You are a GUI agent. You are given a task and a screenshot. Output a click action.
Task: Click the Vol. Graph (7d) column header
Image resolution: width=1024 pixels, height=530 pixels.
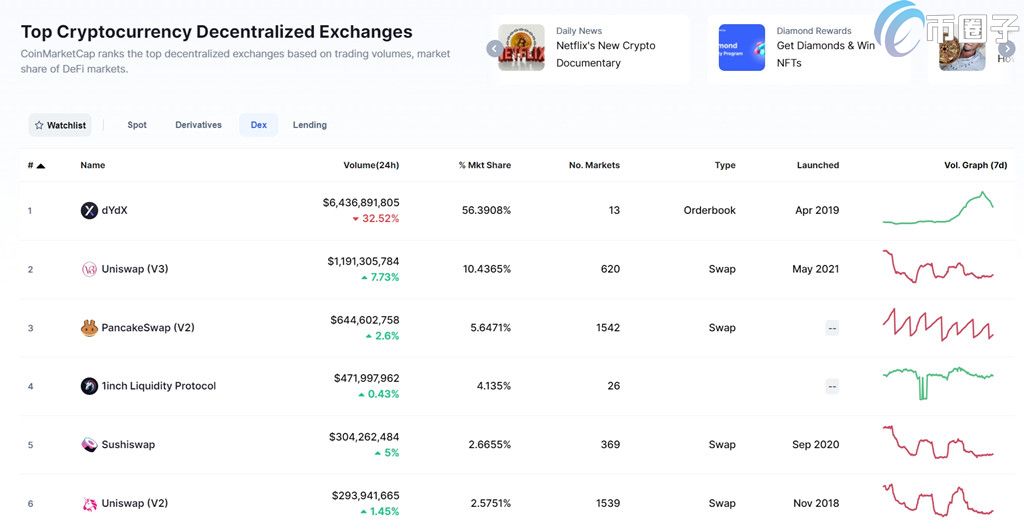(976, 165)
